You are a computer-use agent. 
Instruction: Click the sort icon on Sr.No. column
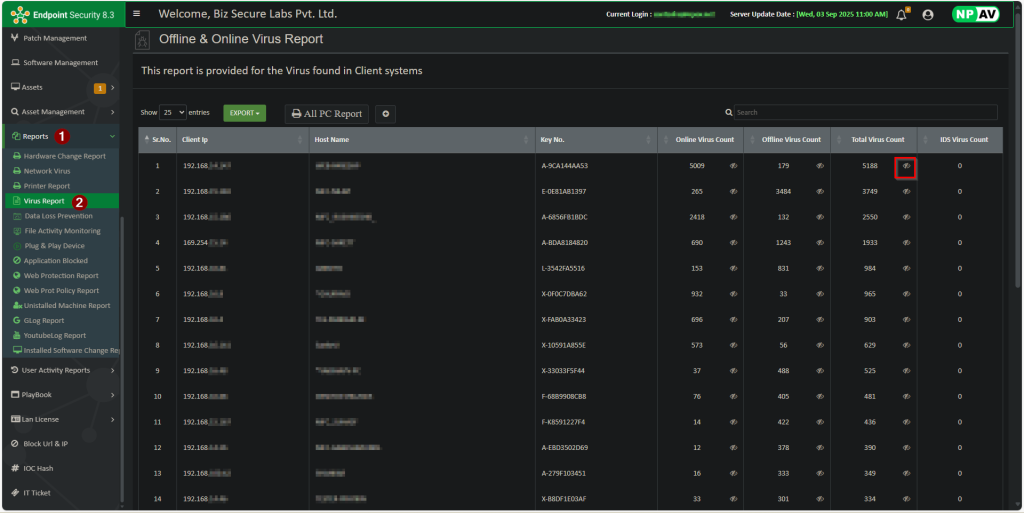coord(148,140)
